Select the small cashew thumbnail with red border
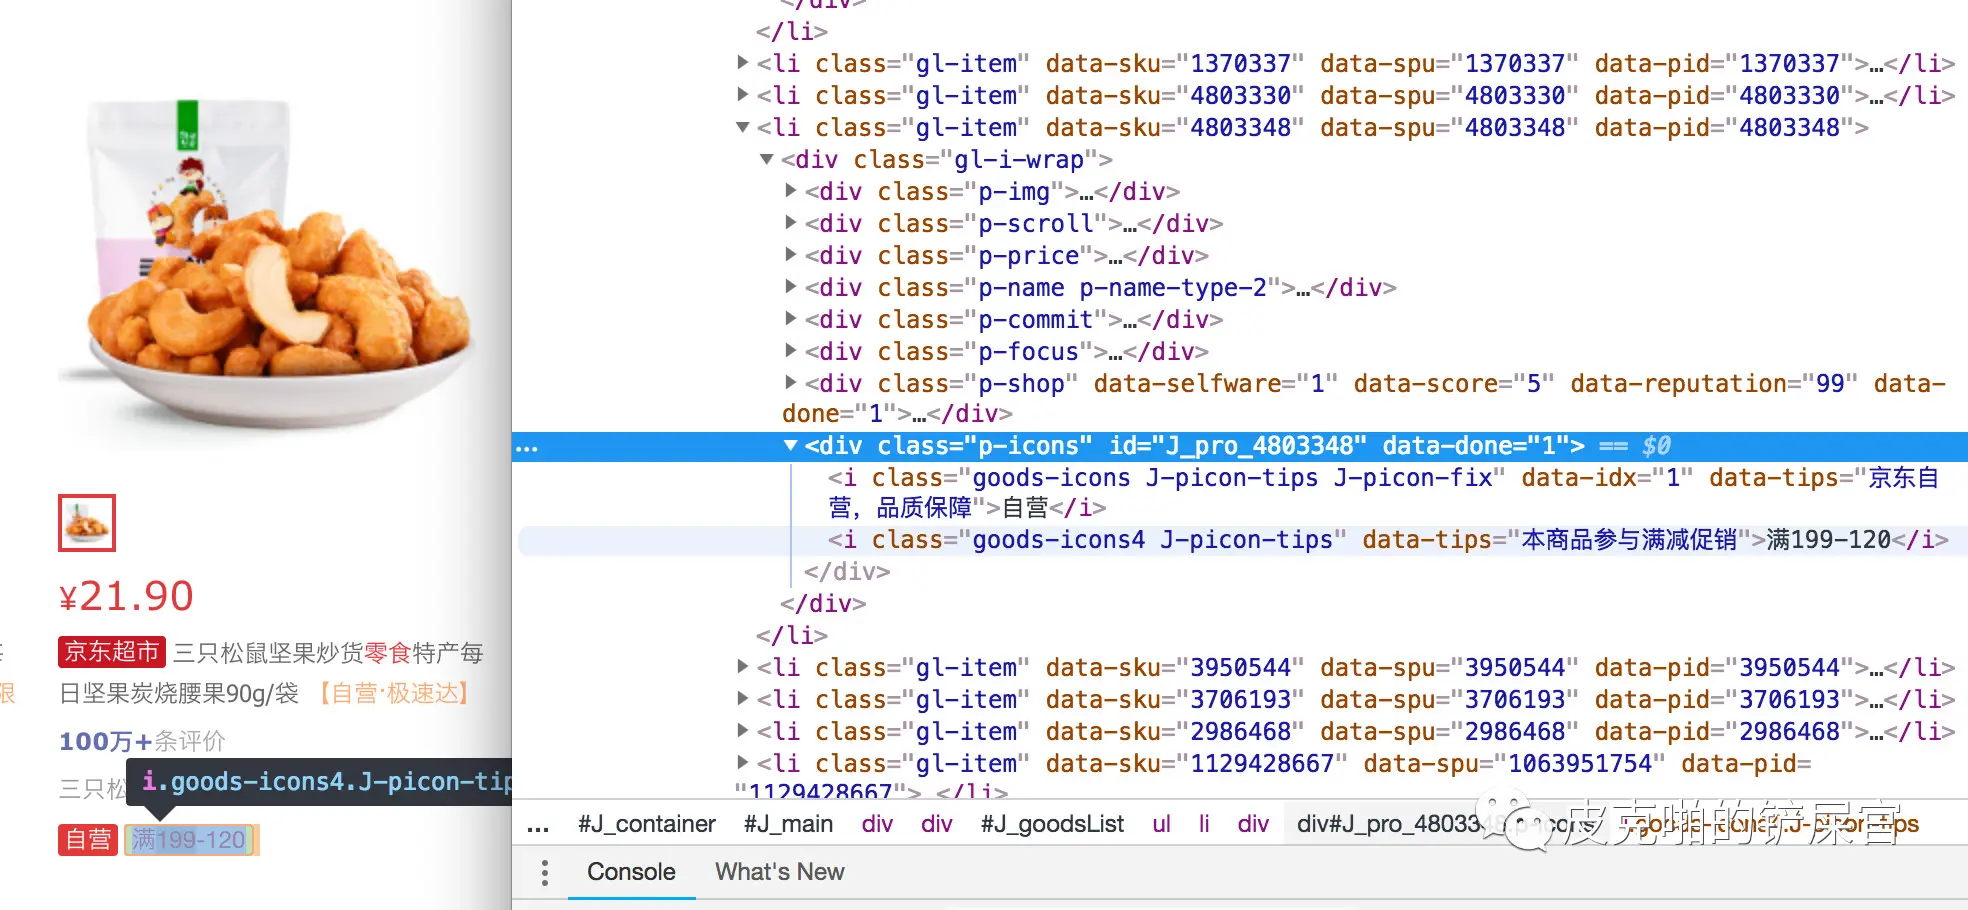The height and width of the screenshot is (910, 1968). point(87,523)
